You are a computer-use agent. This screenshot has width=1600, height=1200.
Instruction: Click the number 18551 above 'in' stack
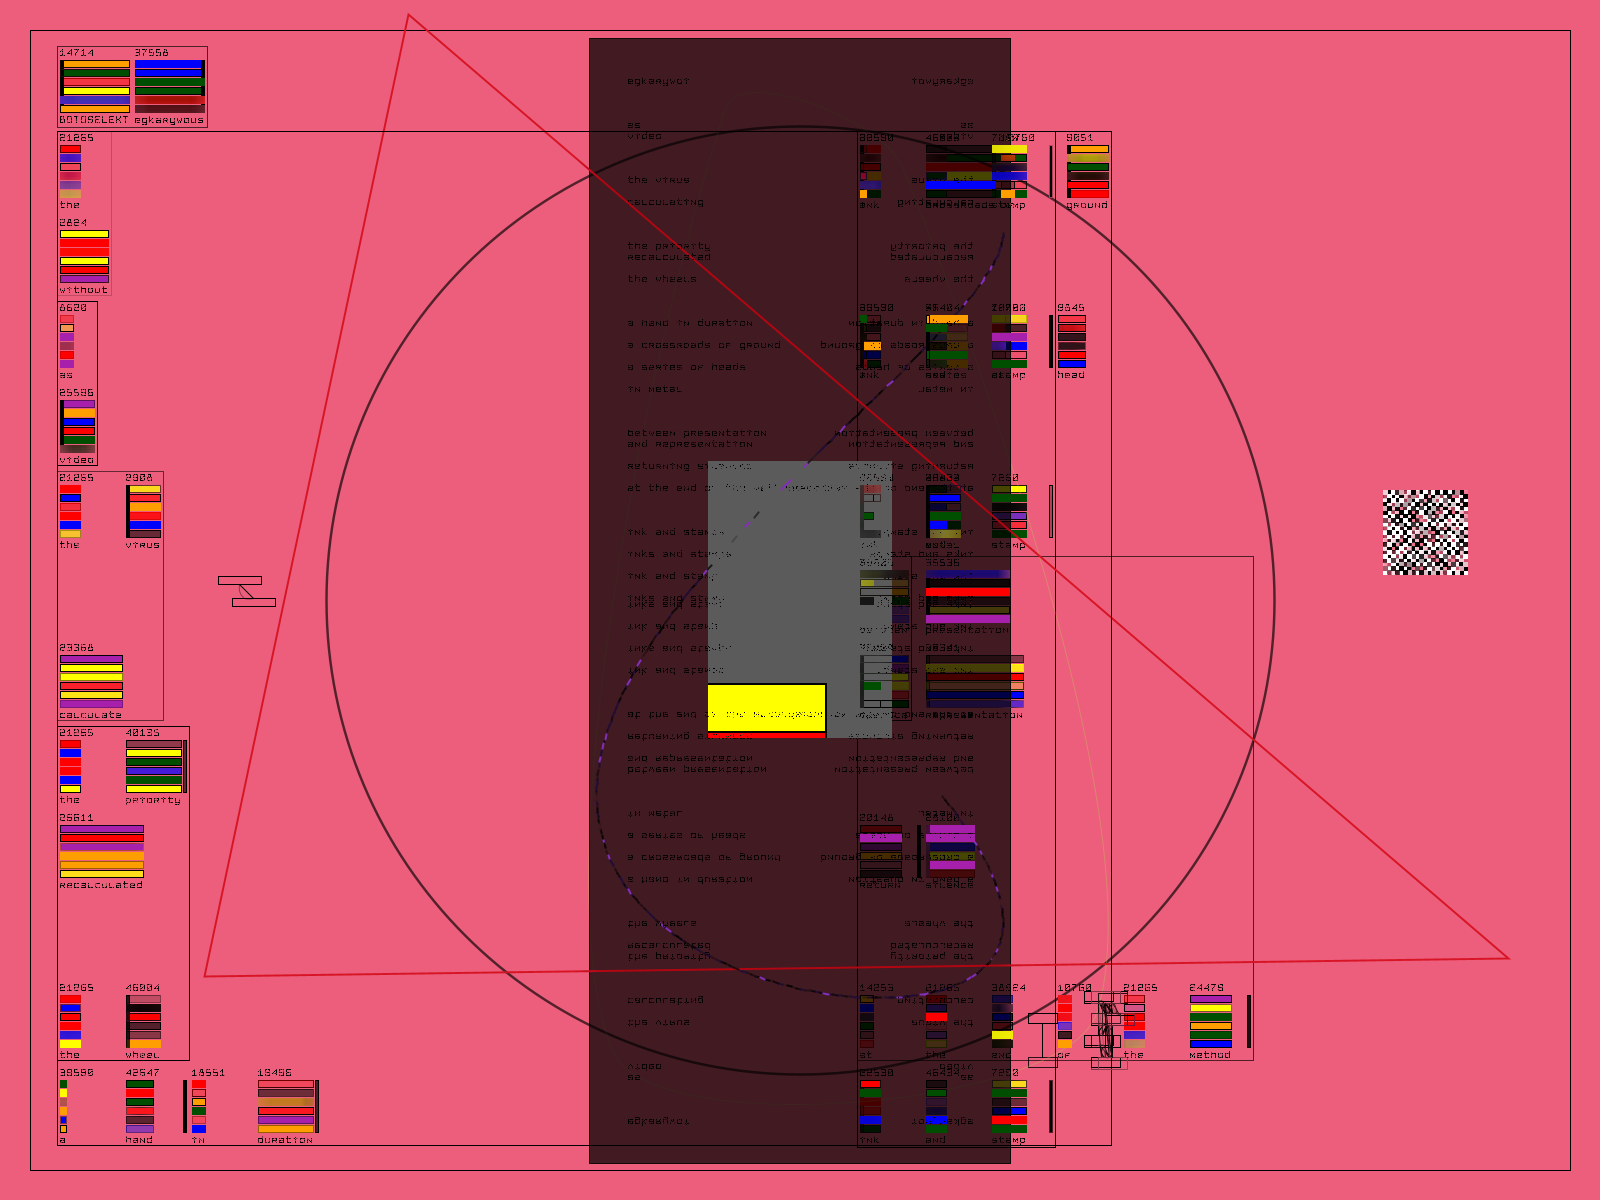click(x=208, y=1073)
